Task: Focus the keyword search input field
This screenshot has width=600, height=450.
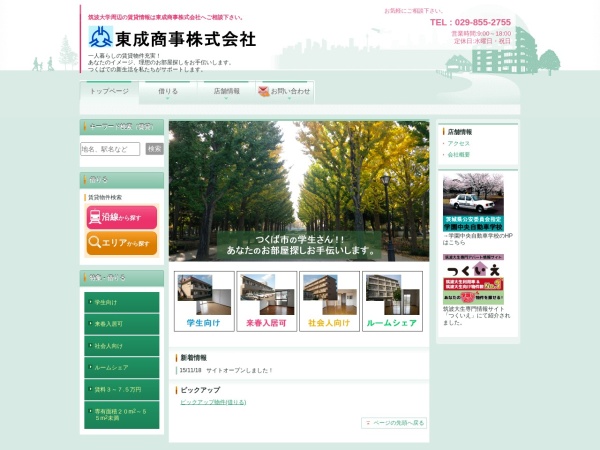Action: coord(110,149)
